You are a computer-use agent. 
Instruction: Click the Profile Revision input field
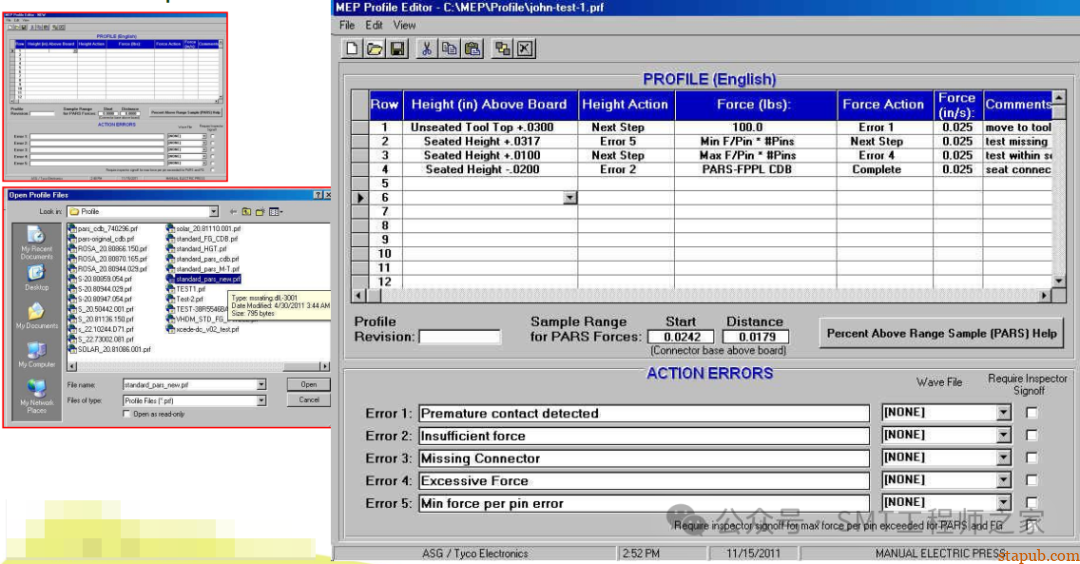[x=459, y=337]
